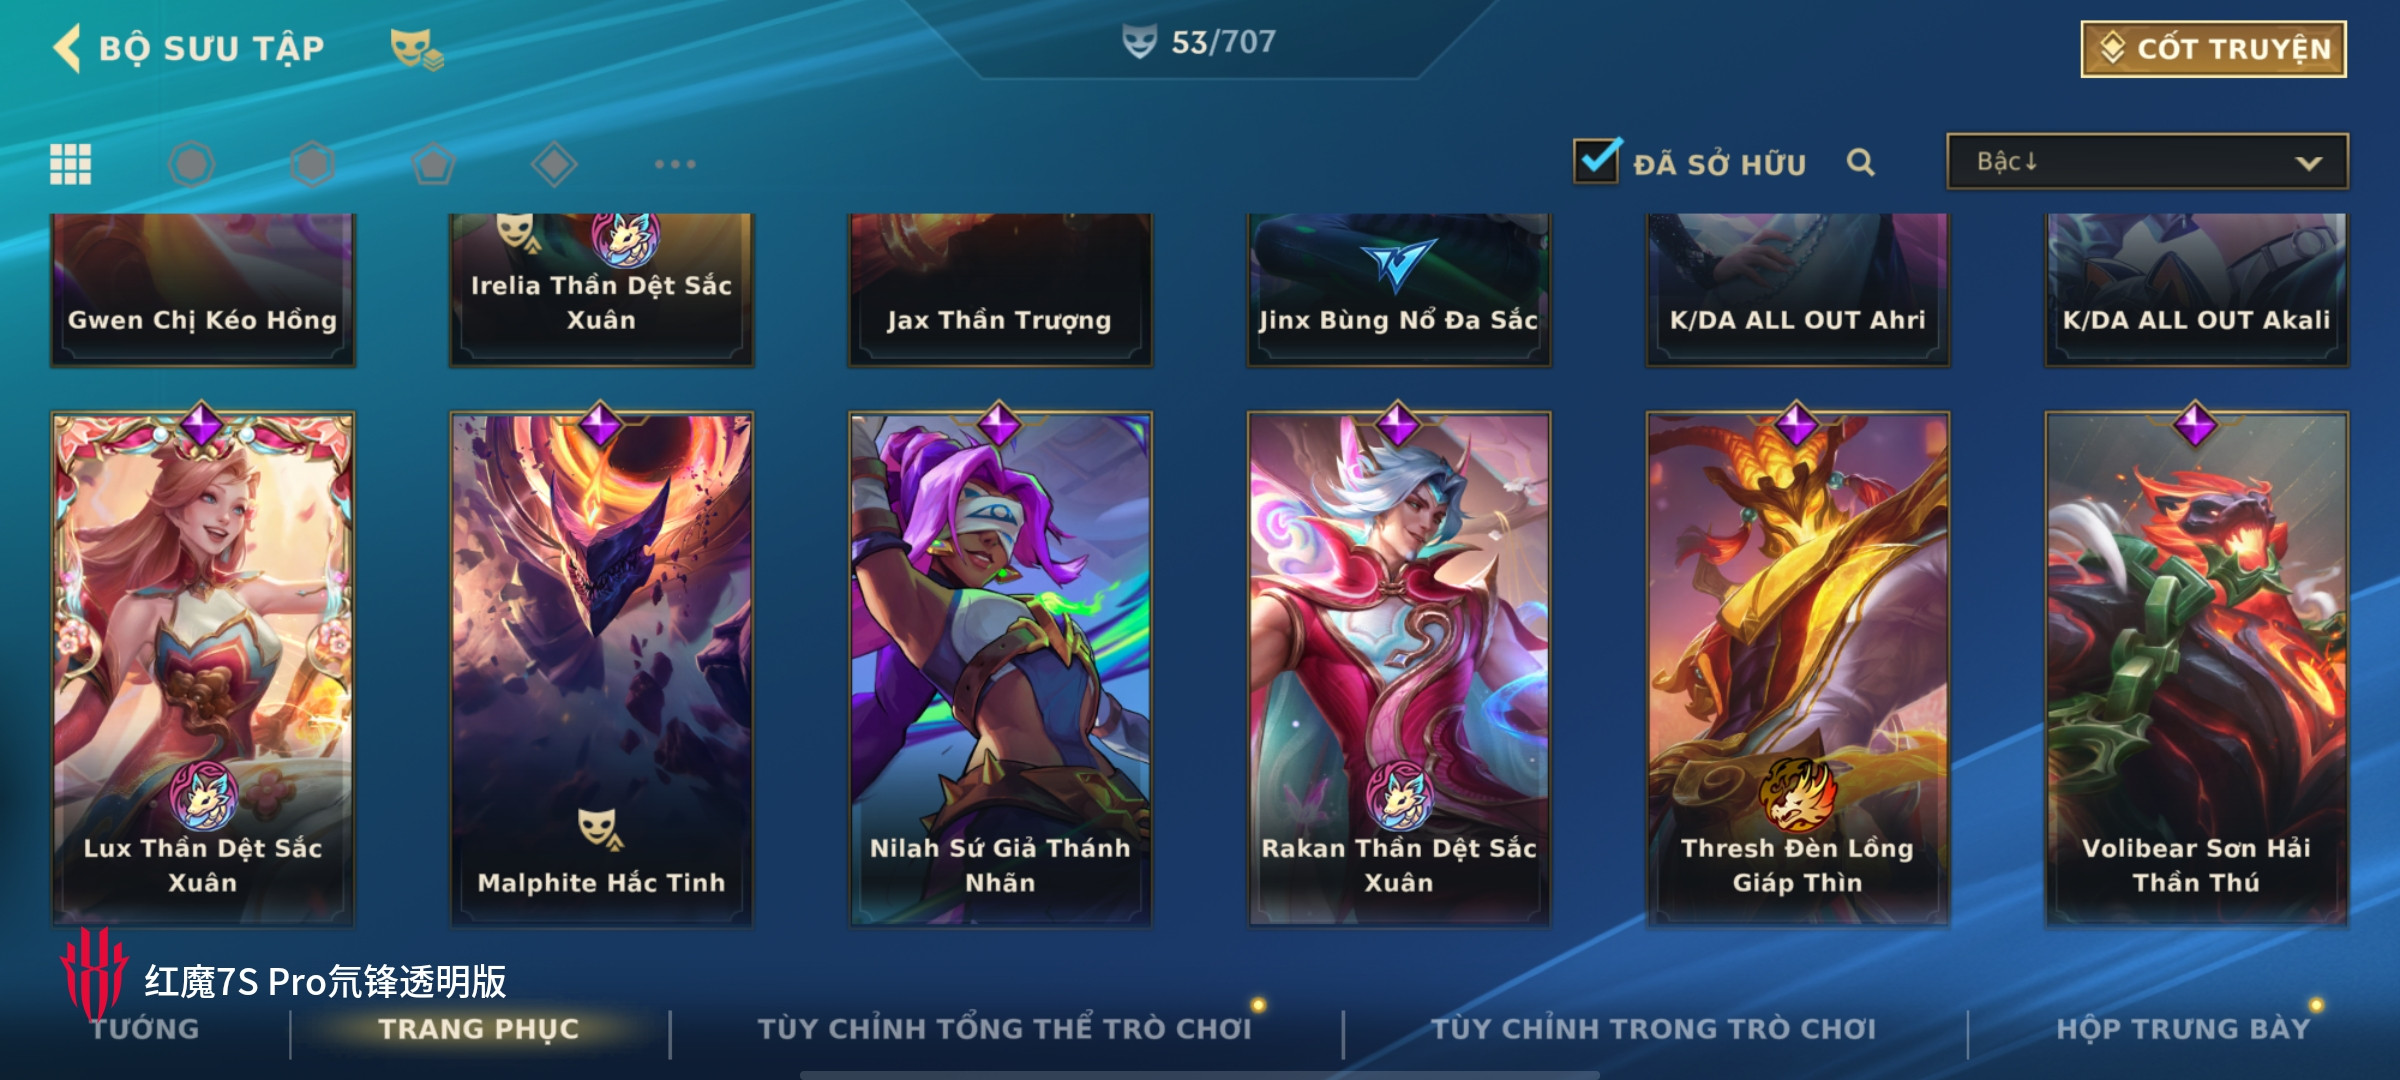The height and width of the screenshot is (1080, 2400).
Task: Open the Hộp Trưng Bày tab
Action: (x=2183, y=1029)
